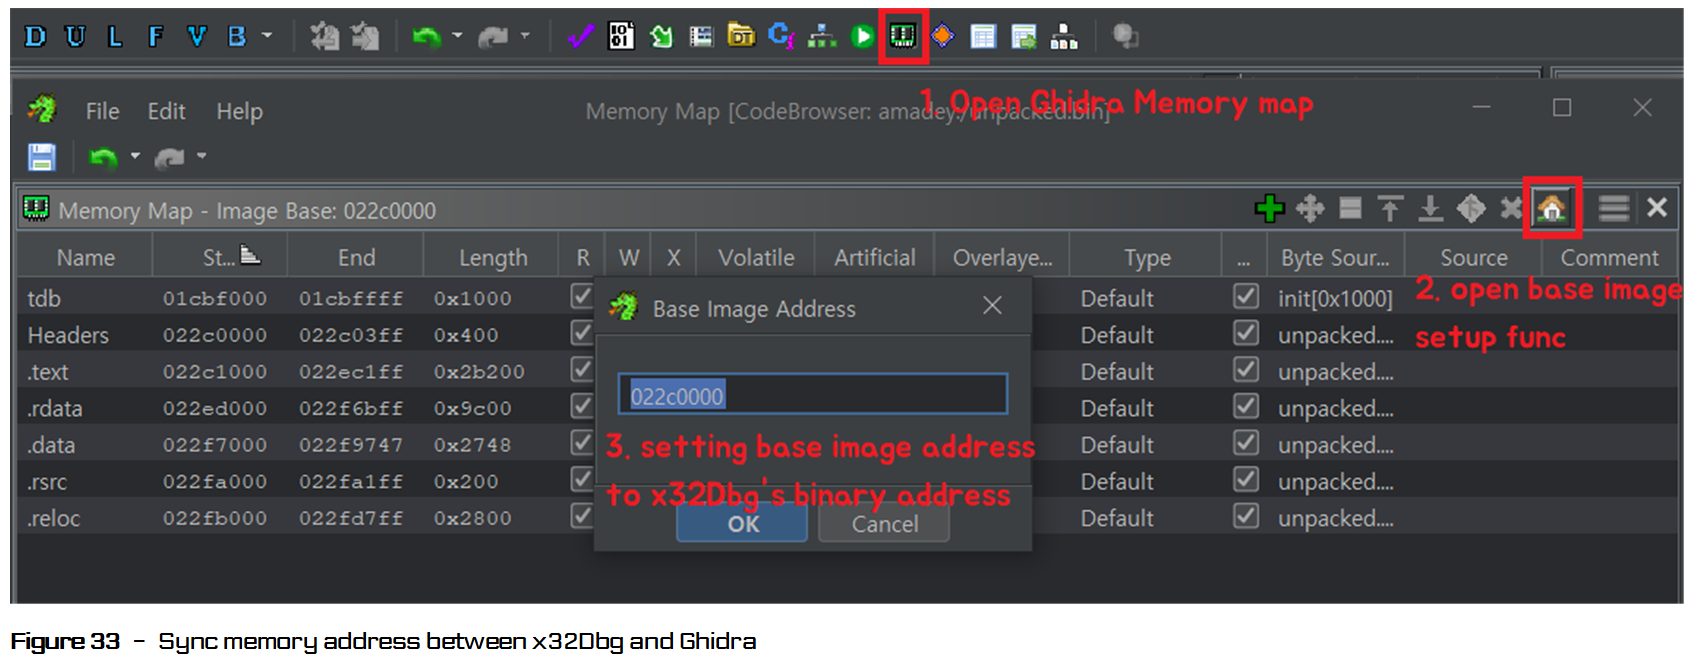
Task: Toggle initialized checkbox in .rdata row
Action: [x=1246, y=406]
